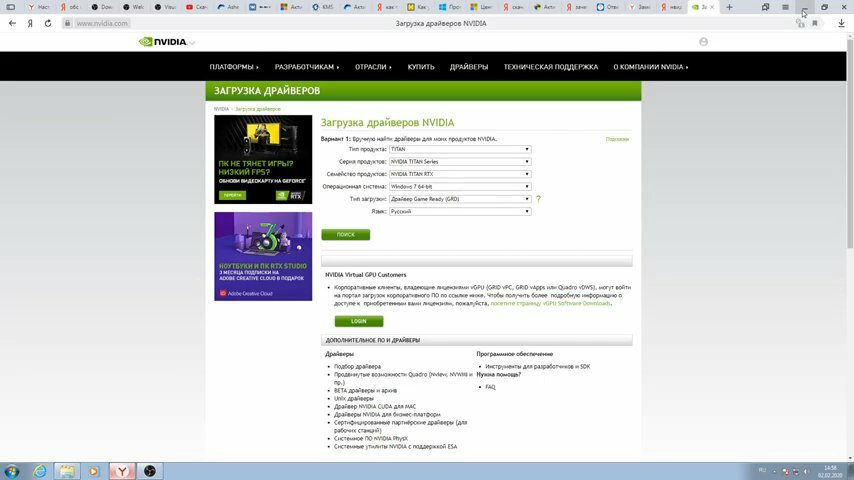The height and width of the screenshot is (480, 854).
Task: Launch Internet Explorer from the taskbar
Action: click(x=40, y=471)
